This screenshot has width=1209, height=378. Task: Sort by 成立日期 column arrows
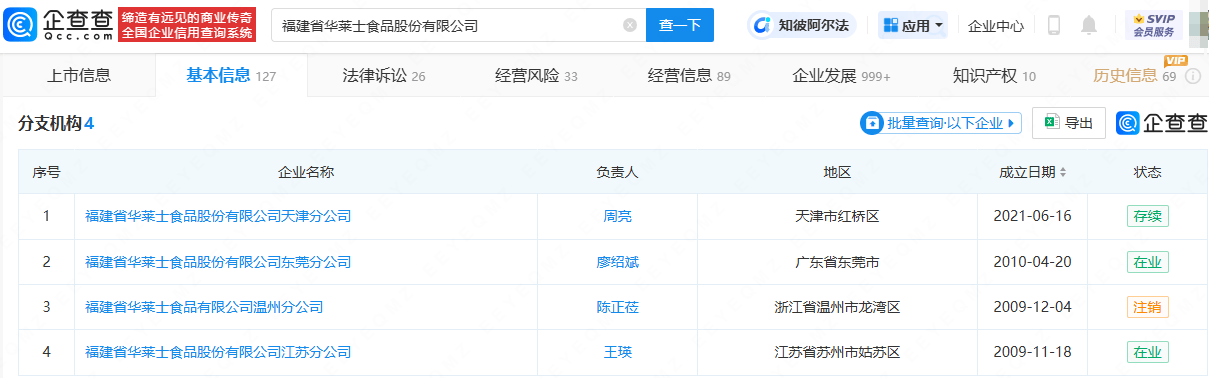pyautogui.click(x=1062, y=172)
